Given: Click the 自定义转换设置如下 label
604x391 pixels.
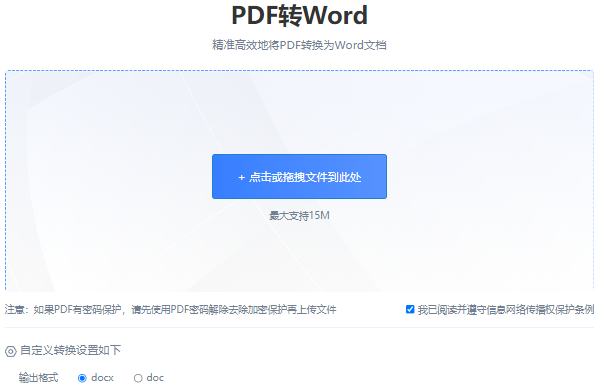Looking at the screenshot, I should click(x=70, y=350).
